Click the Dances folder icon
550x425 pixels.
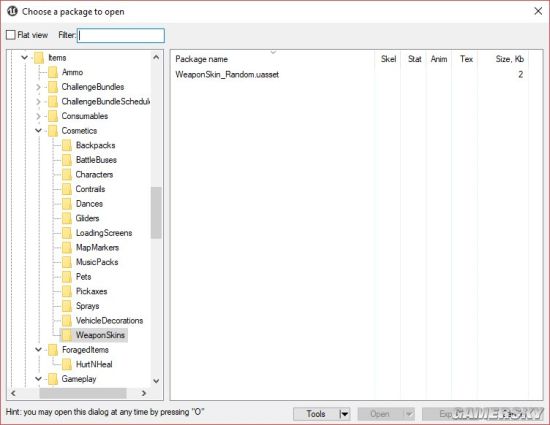tap(67, 203)
